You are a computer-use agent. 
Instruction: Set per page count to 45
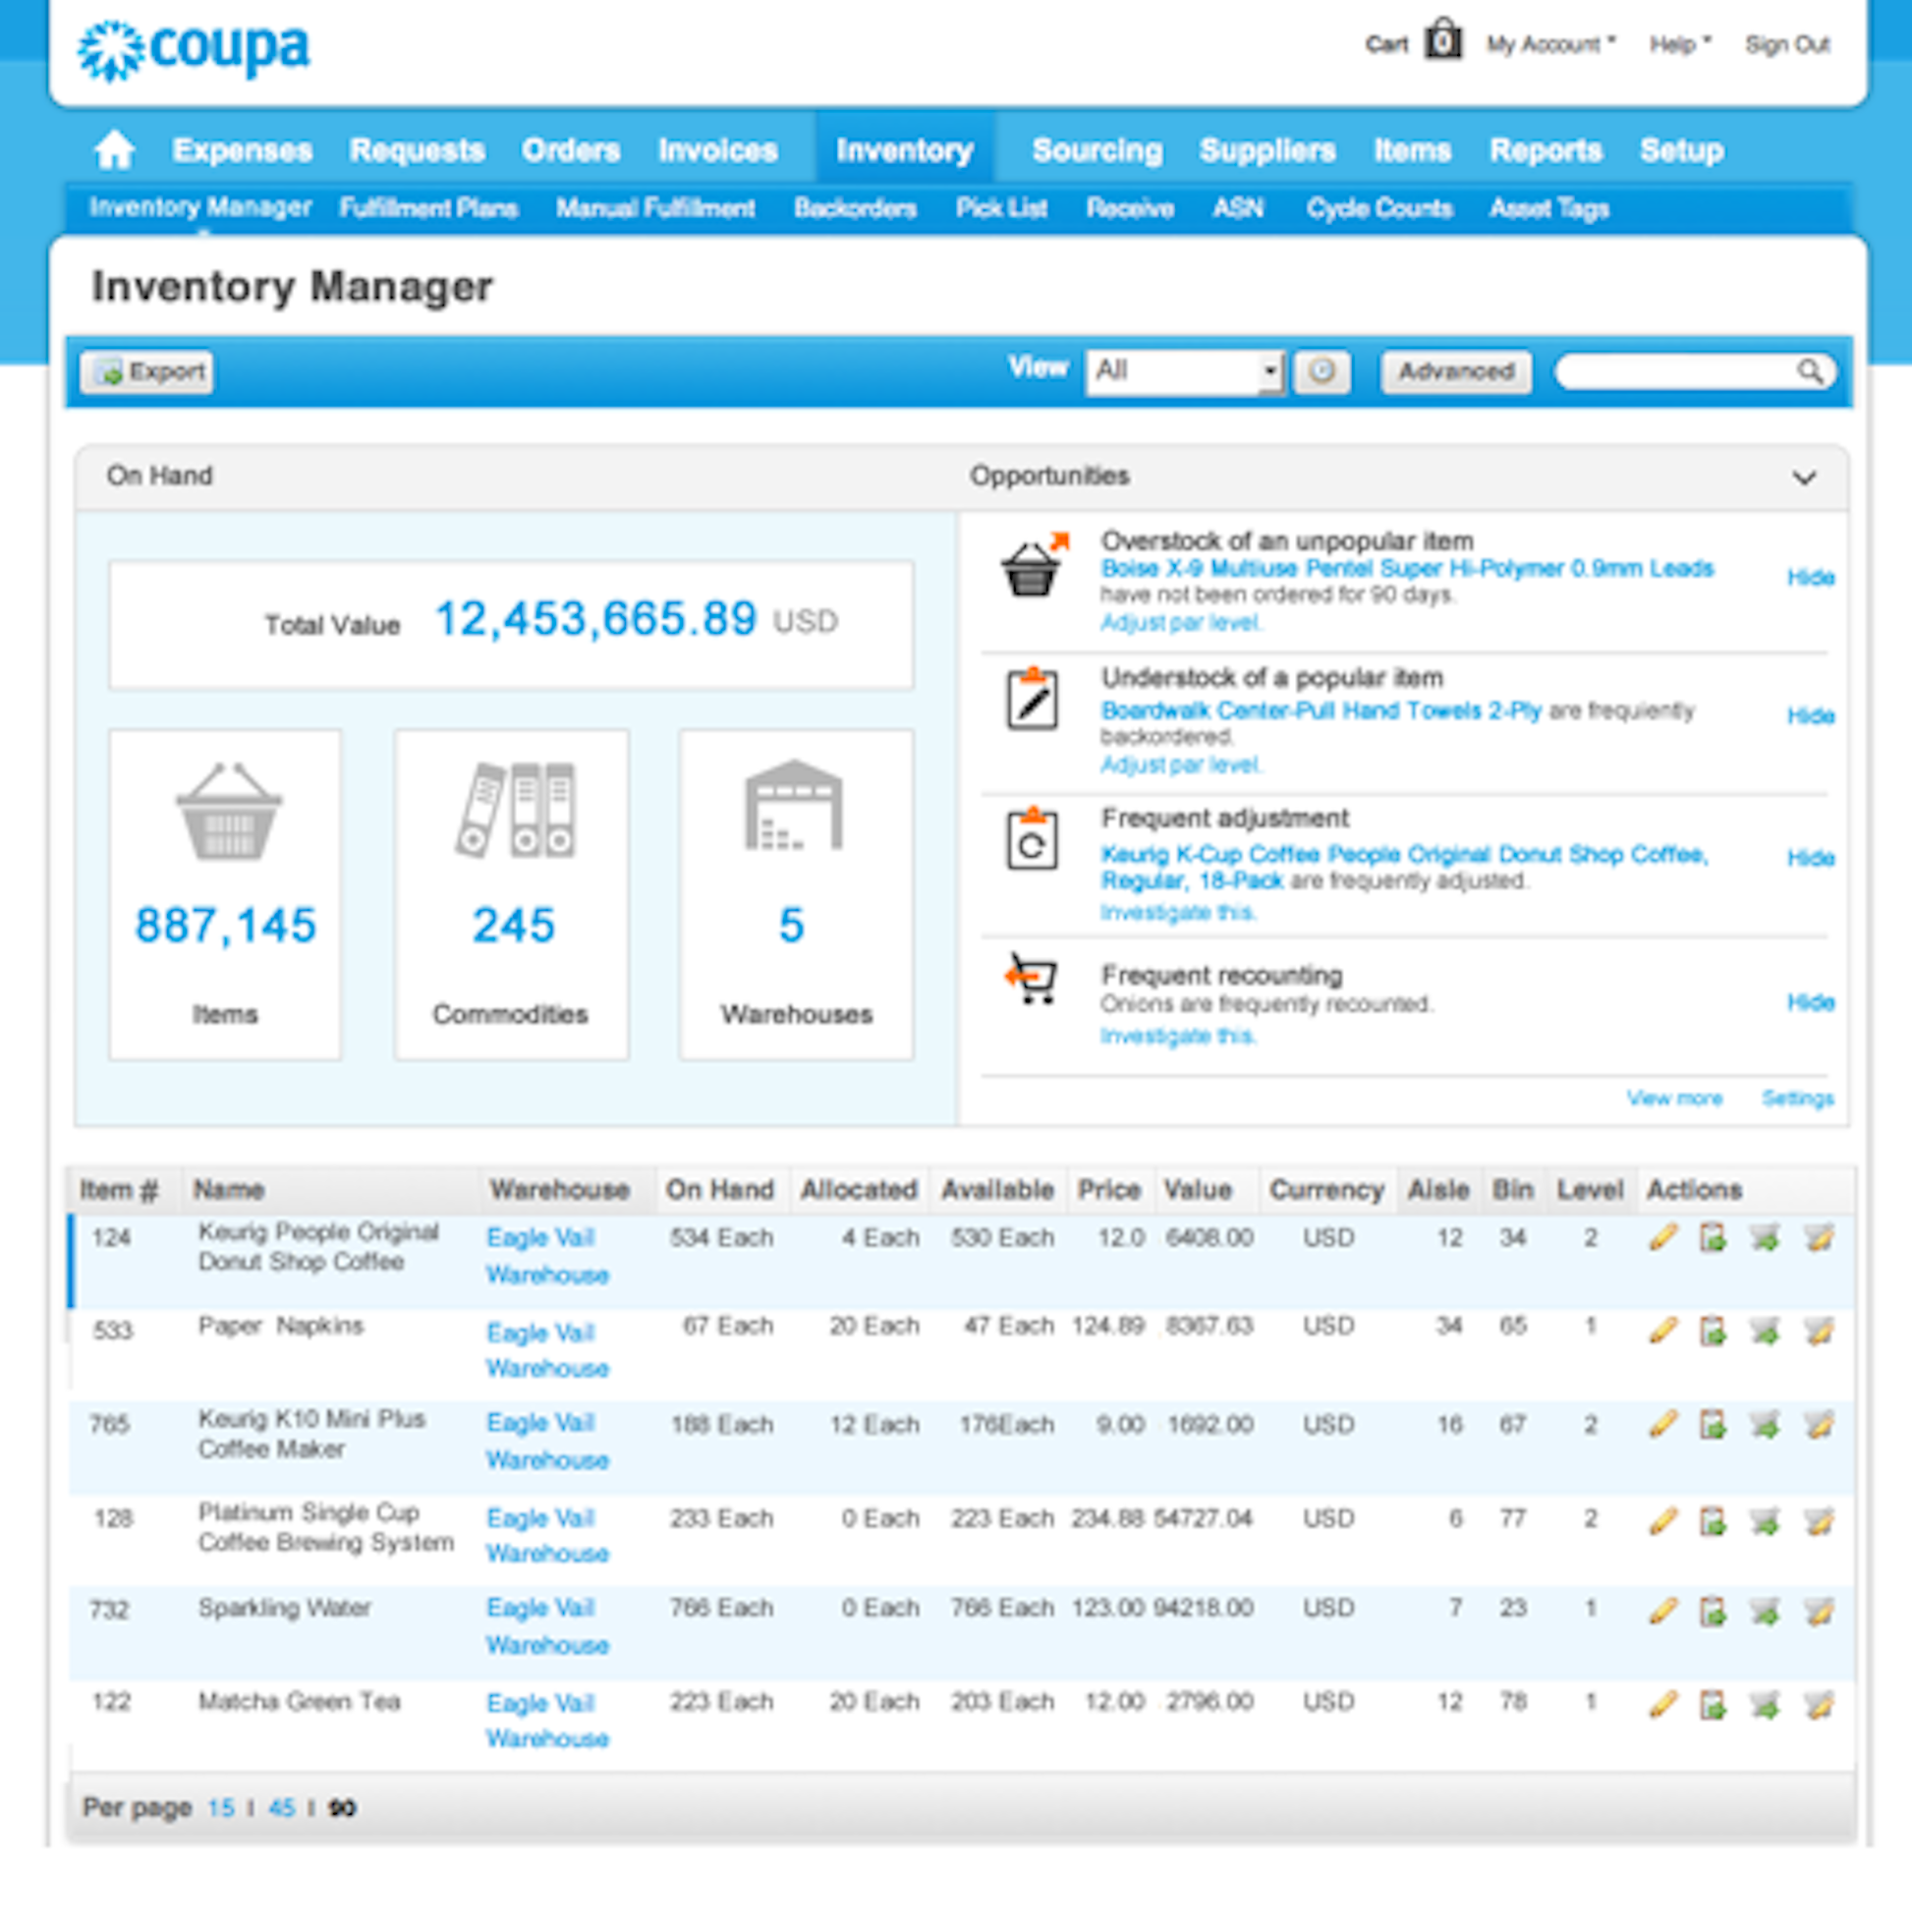click(x=281, y=1807)
